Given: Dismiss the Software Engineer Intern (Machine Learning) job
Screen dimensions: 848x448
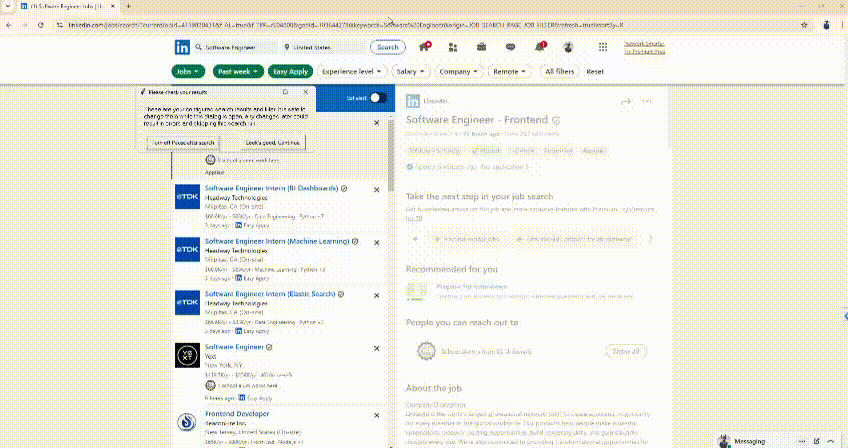Looking at the screenshot, I should [377, 241].
